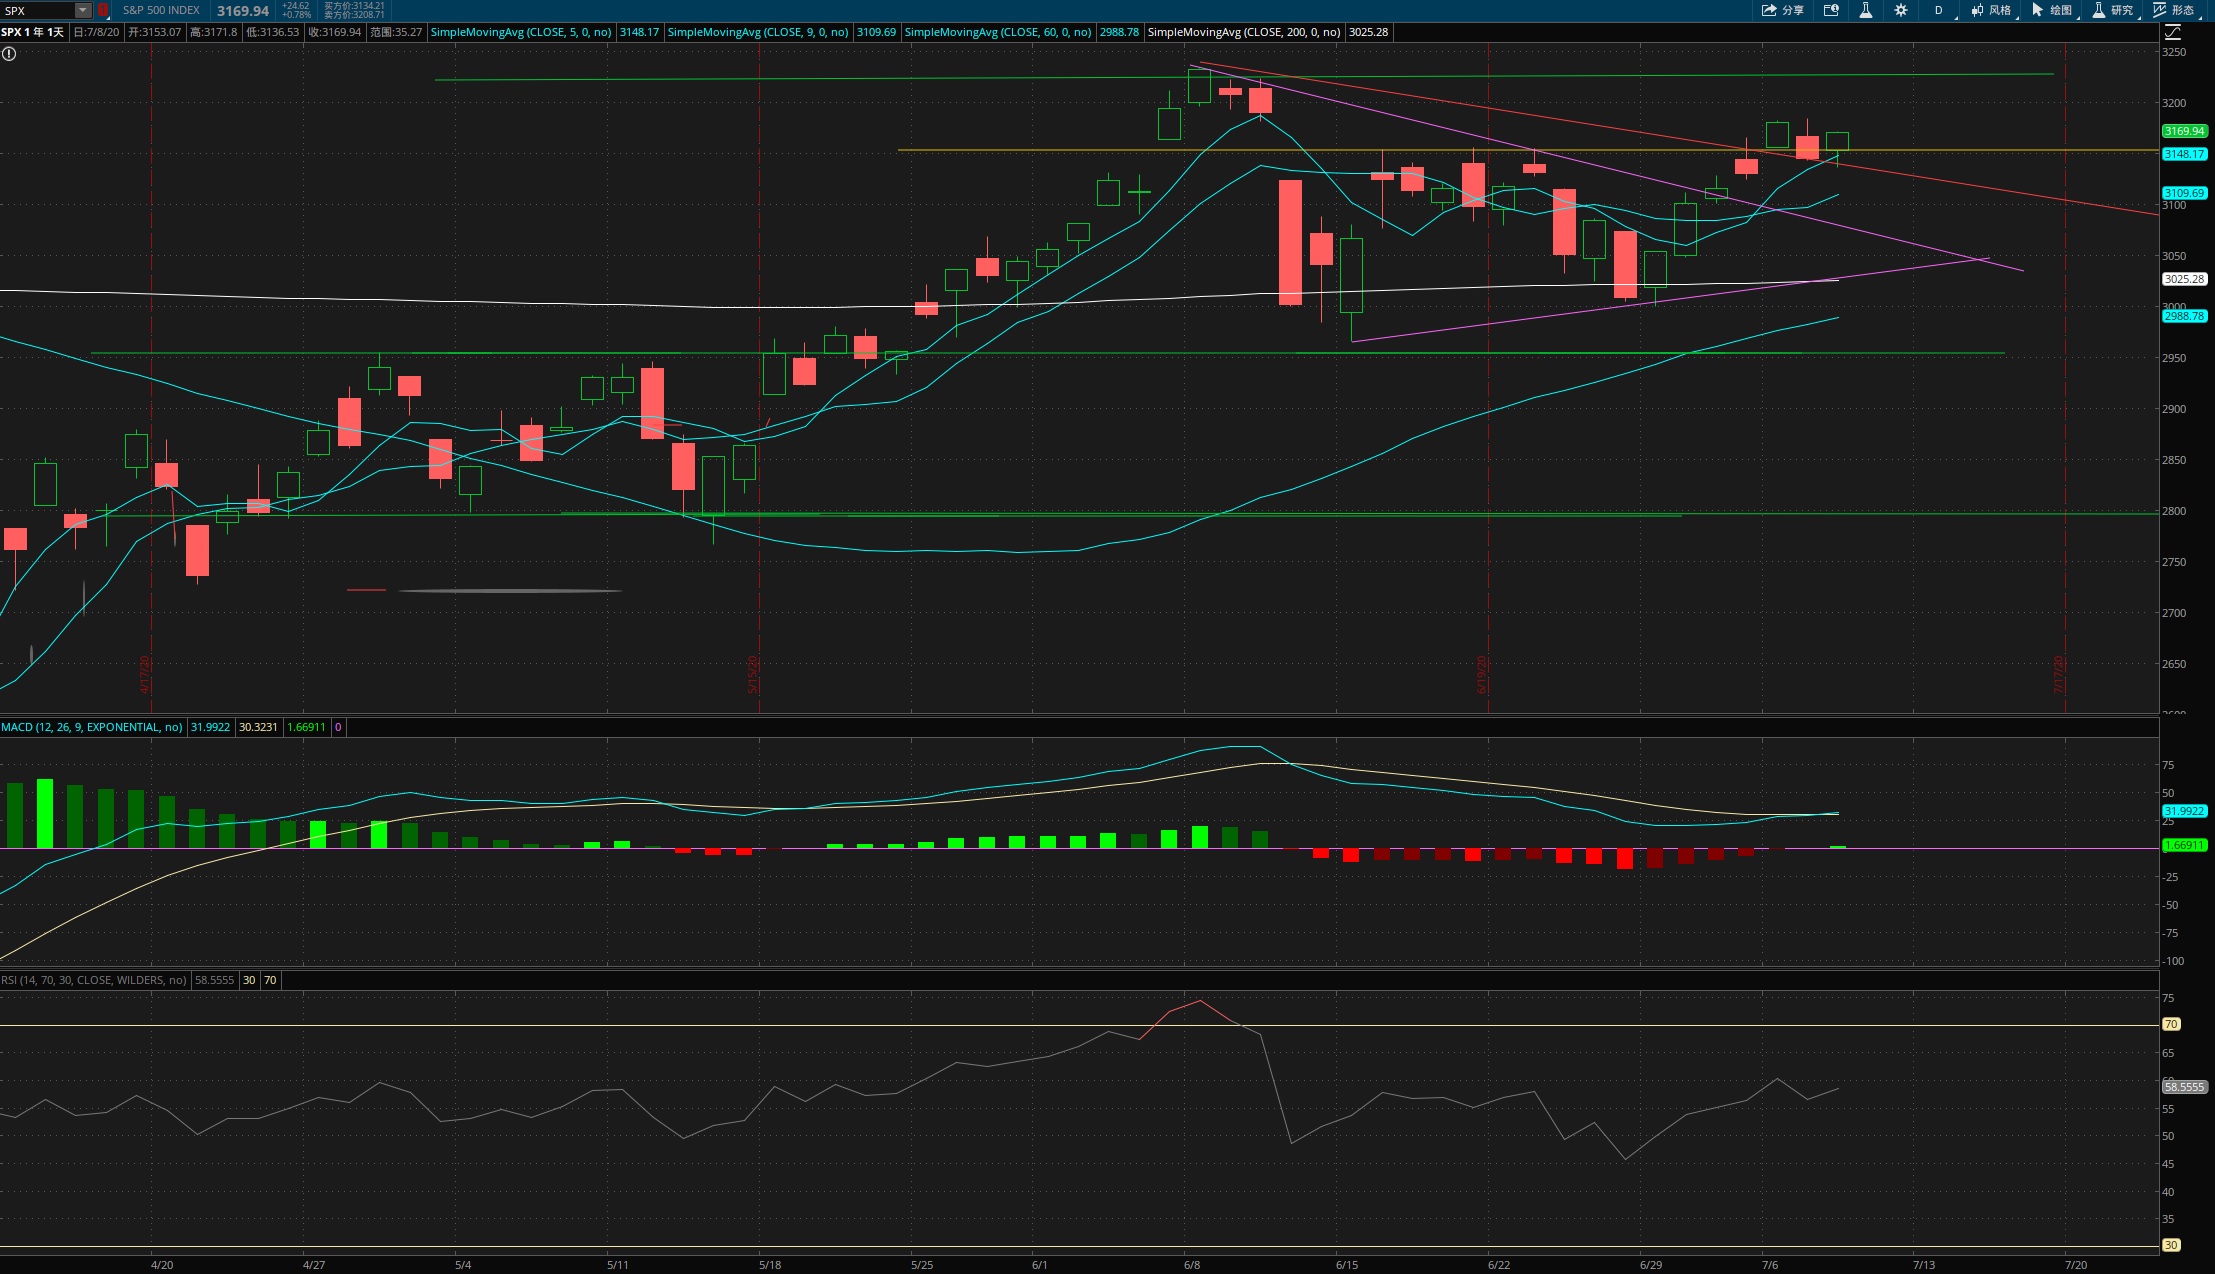Click the RSI header value 58.5555

(x=215, y=980)
